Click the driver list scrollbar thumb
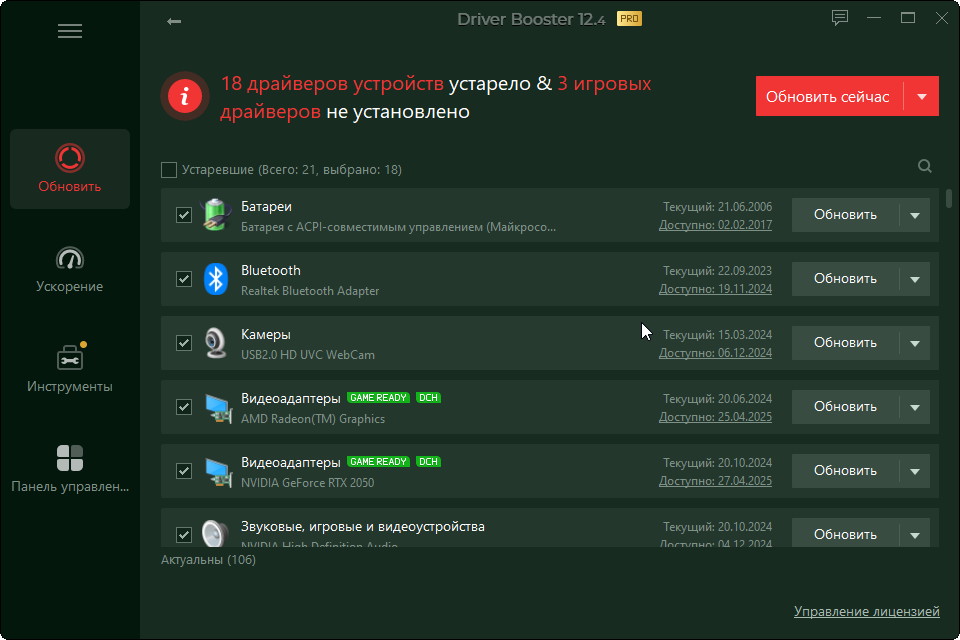The width and height of the screenshot is (960, 640). coord(948,198)
